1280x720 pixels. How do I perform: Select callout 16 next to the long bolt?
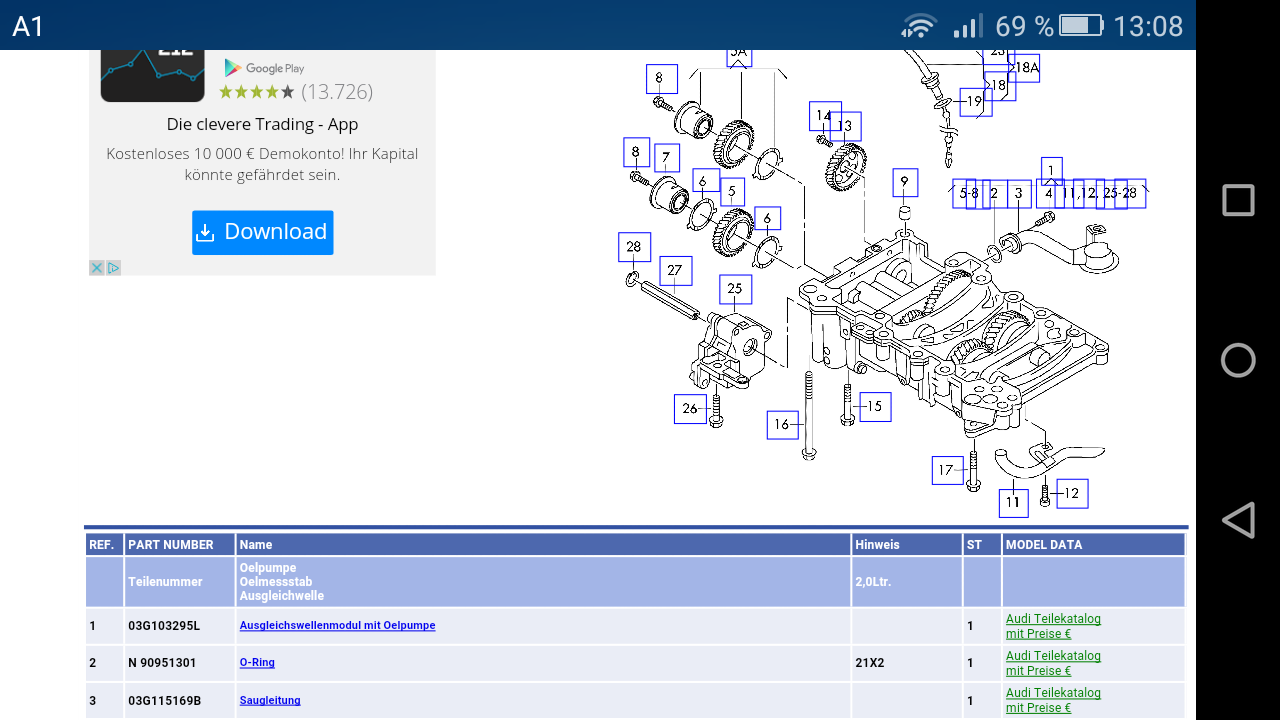(x=782, y=425)
